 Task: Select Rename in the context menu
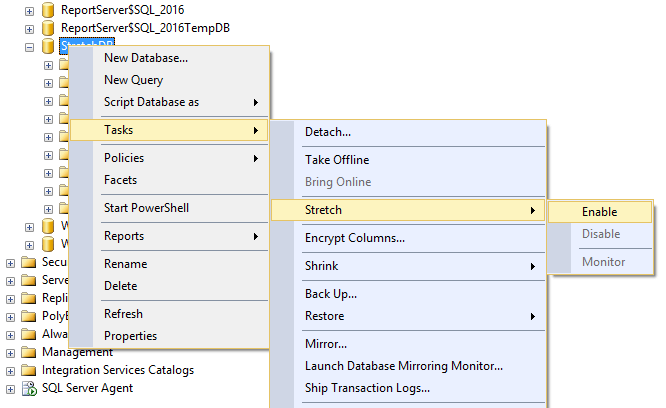(x=169, y=264)
